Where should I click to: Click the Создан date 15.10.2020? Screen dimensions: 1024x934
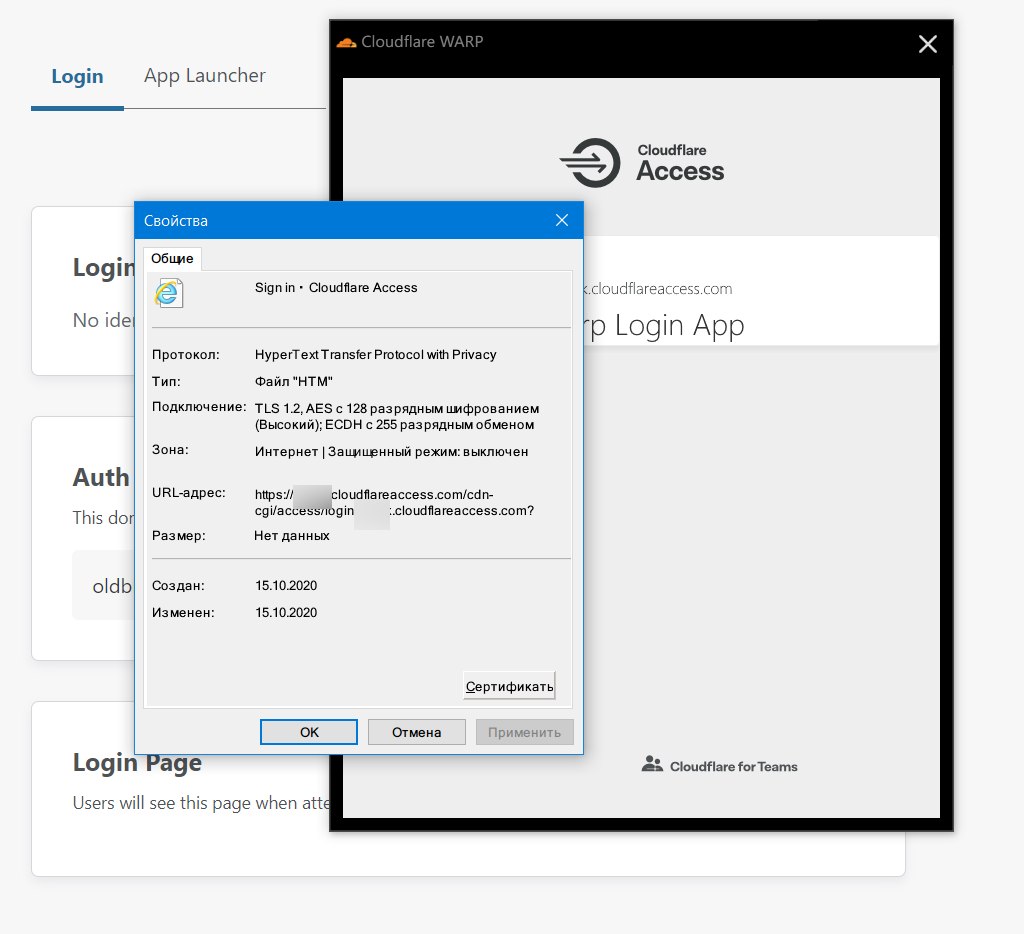coord(286,586)
